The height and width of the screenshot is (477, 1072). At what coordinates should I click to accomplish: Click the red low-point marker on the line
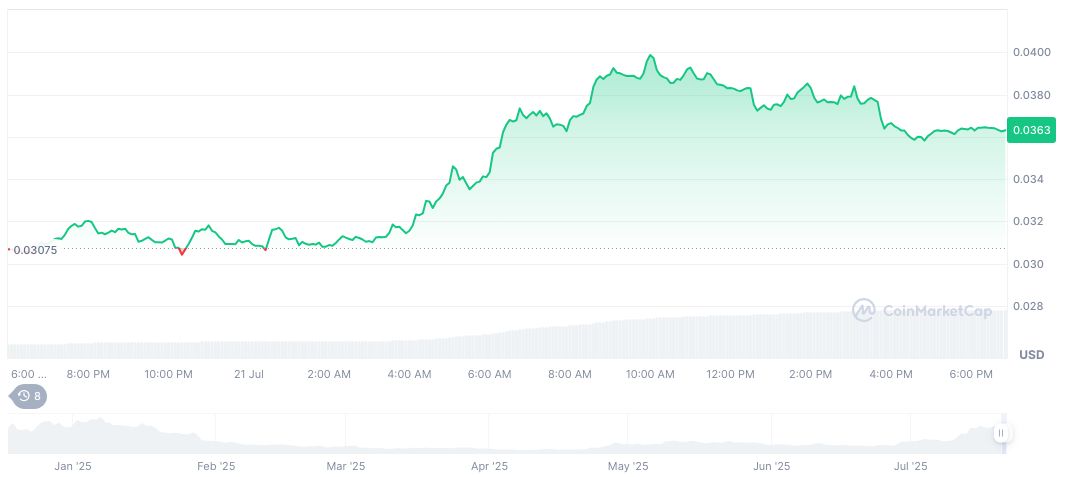pos(181,253)
